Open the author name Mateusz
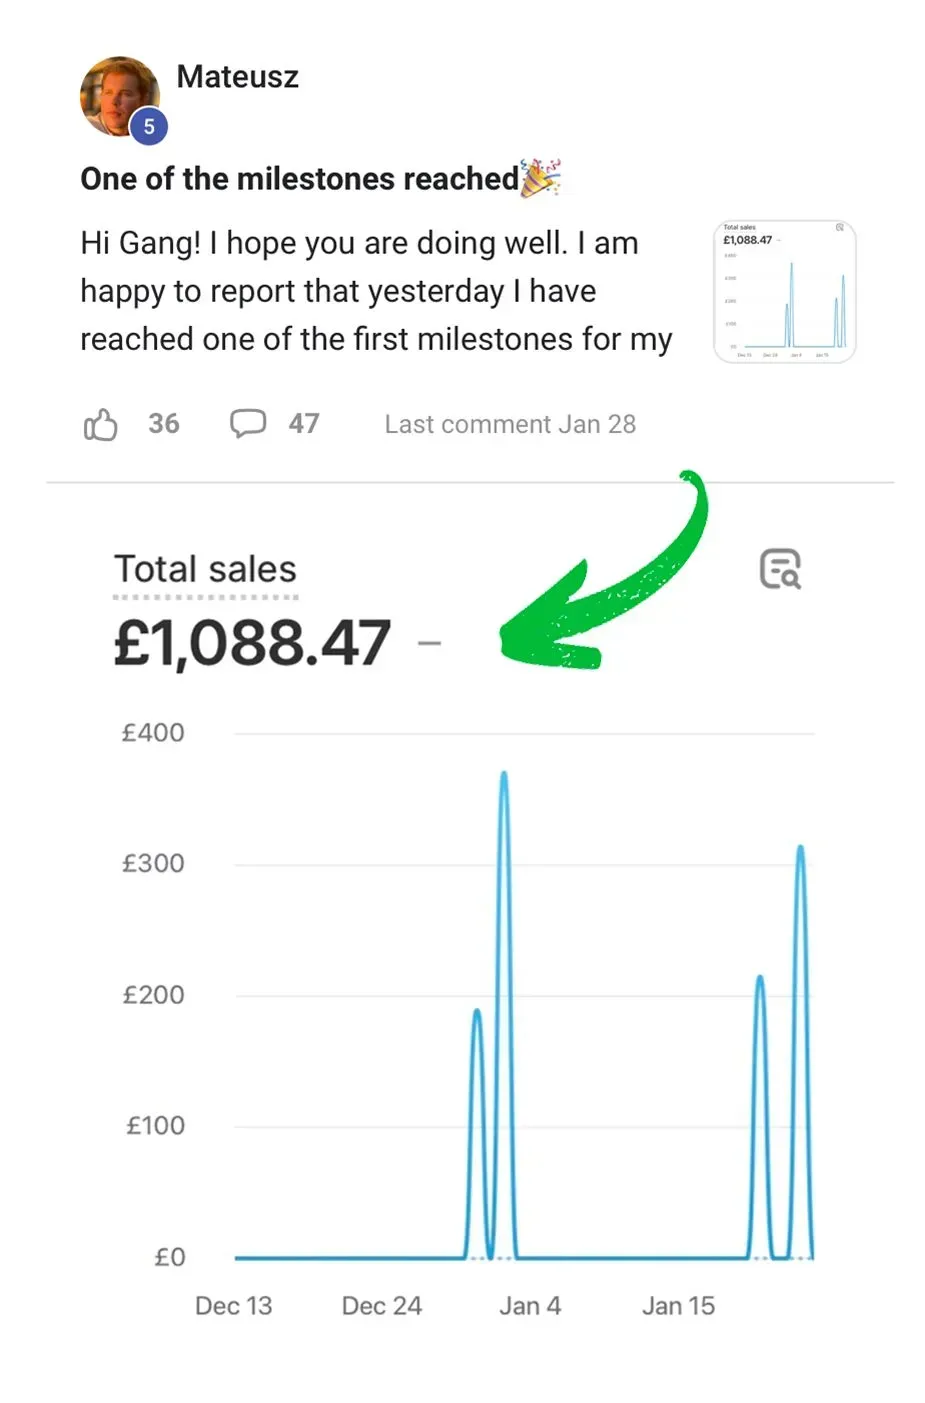 pyautogui.click(x=237, y=77)
